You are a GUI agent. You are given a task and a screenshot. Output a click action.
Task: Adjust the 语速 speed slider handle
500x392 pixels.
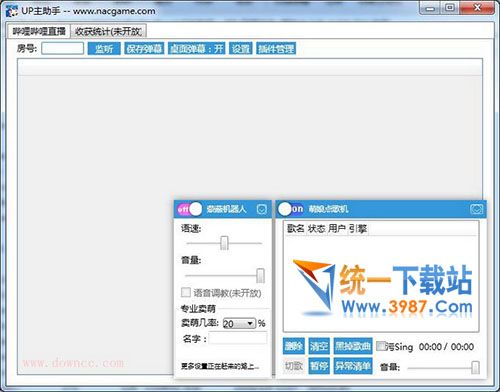(225, 243)
